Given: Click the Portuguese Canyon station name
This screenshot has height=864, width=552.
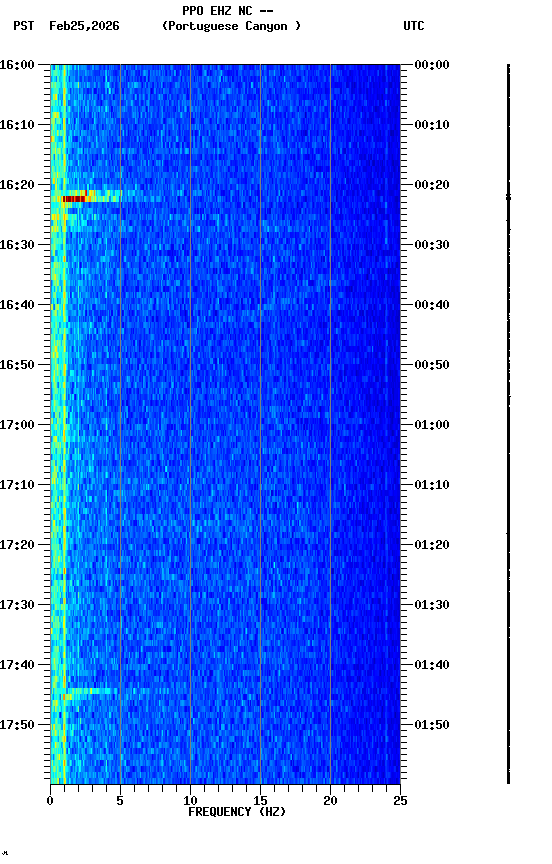Looking at the screenshot, I should [231, 26].
